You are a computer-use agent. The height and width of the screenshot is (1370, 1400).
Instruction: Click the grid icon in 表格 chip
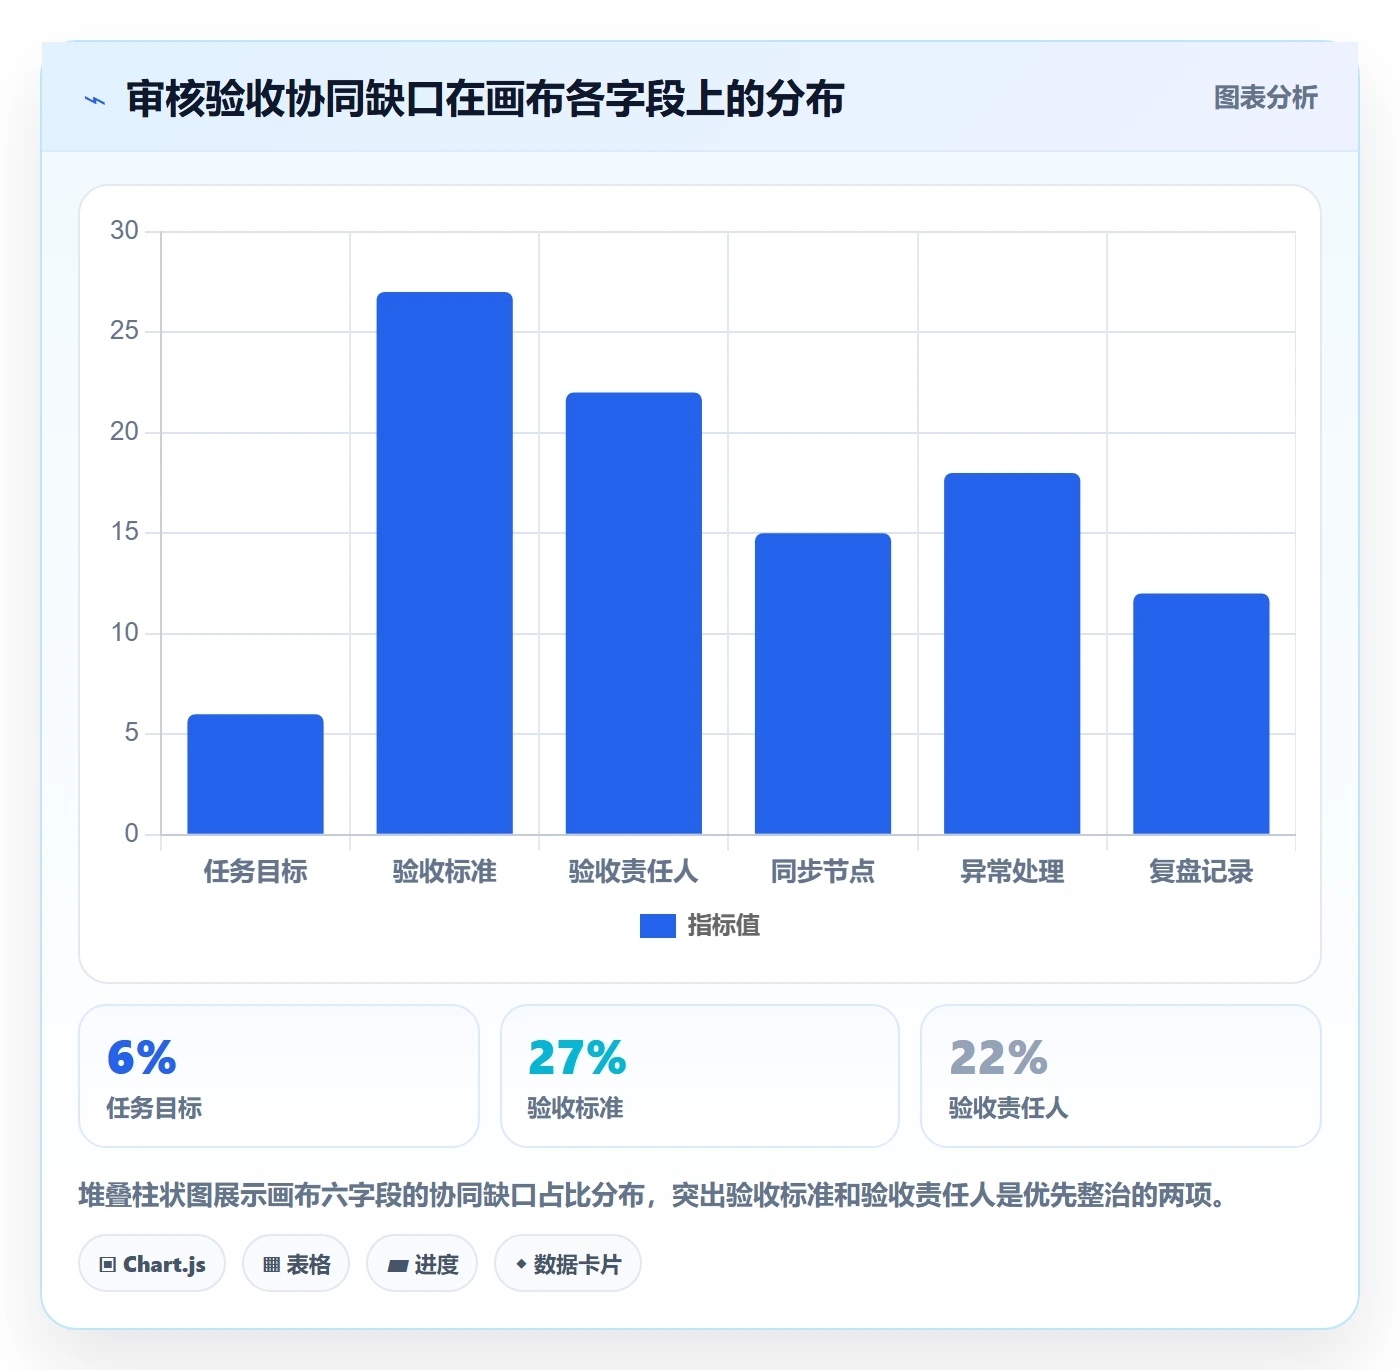click(x=271, y=1265)
